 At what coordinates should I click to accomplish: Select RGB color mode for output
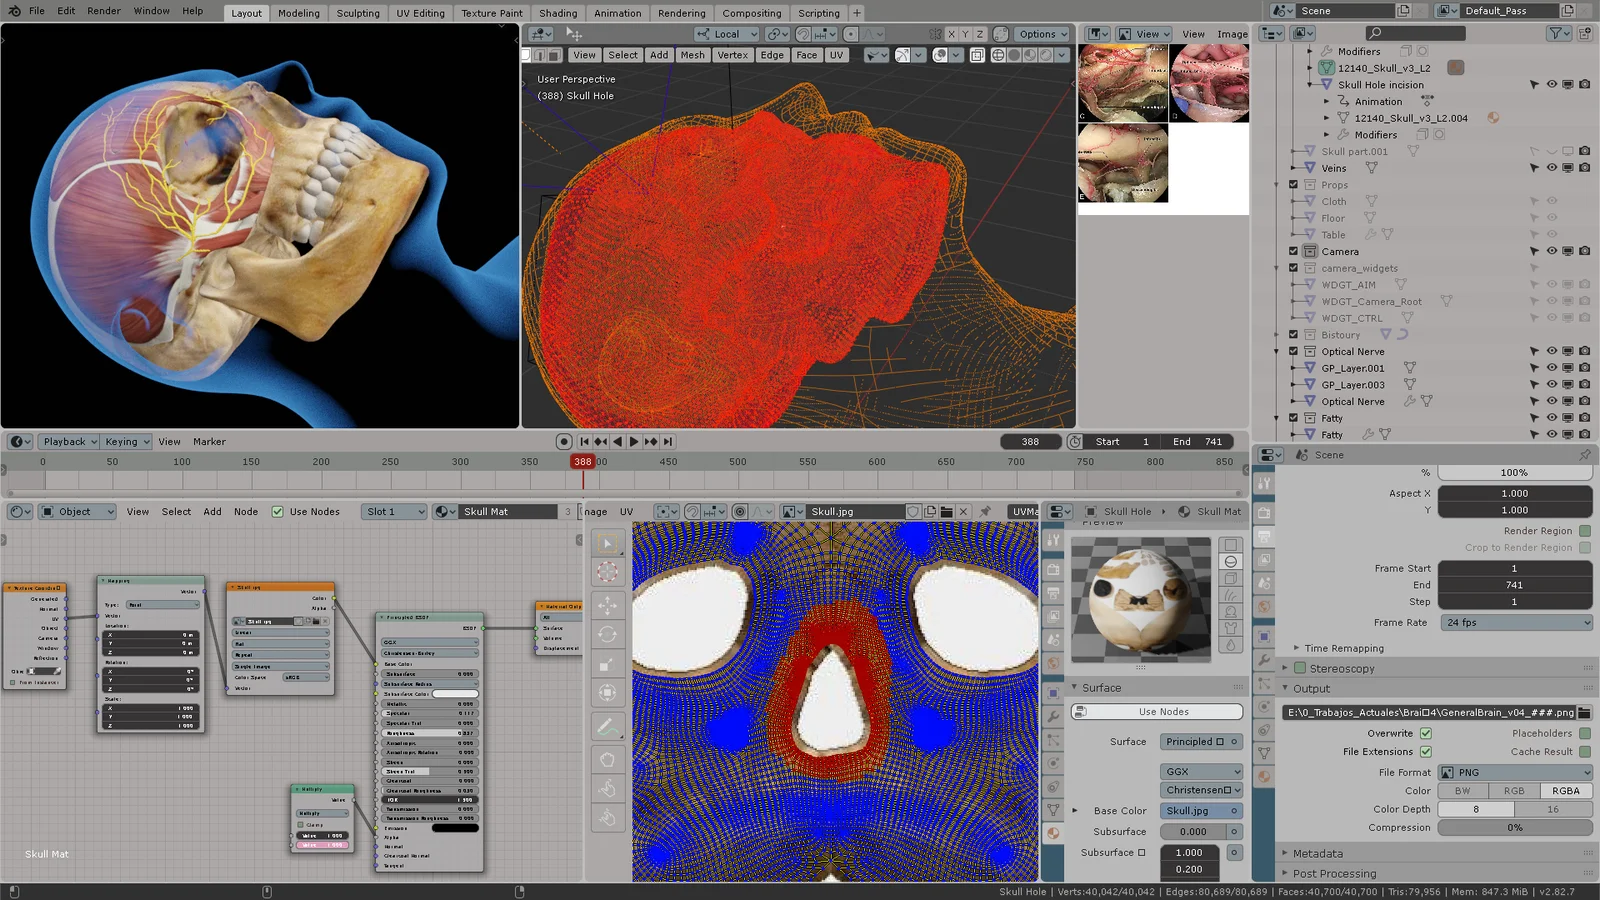(x=1514, y=790)
